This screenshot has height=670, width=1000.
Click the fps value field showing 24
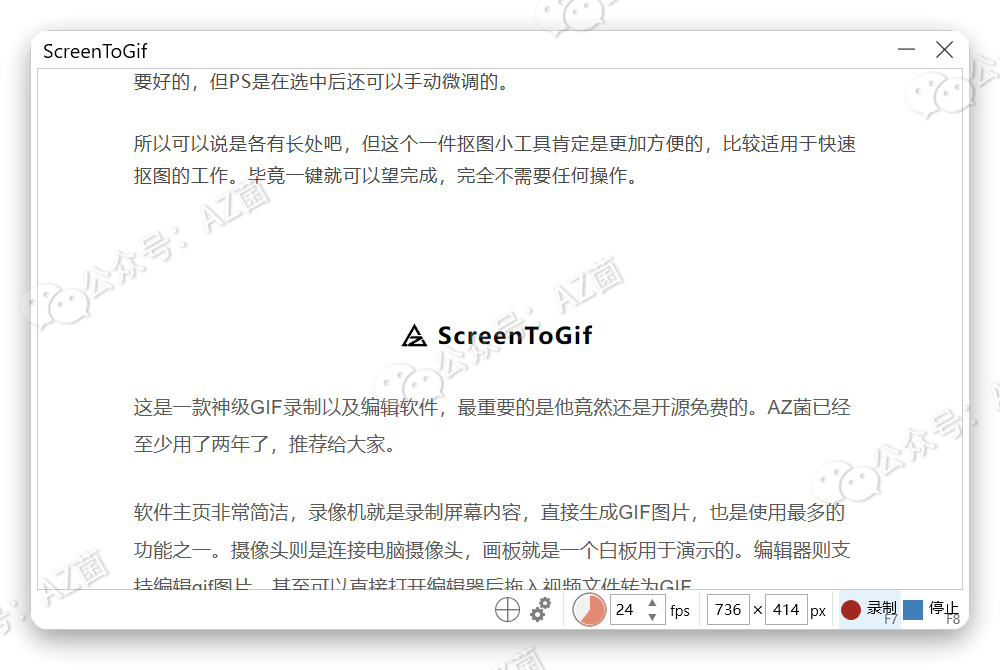pyautogui.click(x=628, y=610)
